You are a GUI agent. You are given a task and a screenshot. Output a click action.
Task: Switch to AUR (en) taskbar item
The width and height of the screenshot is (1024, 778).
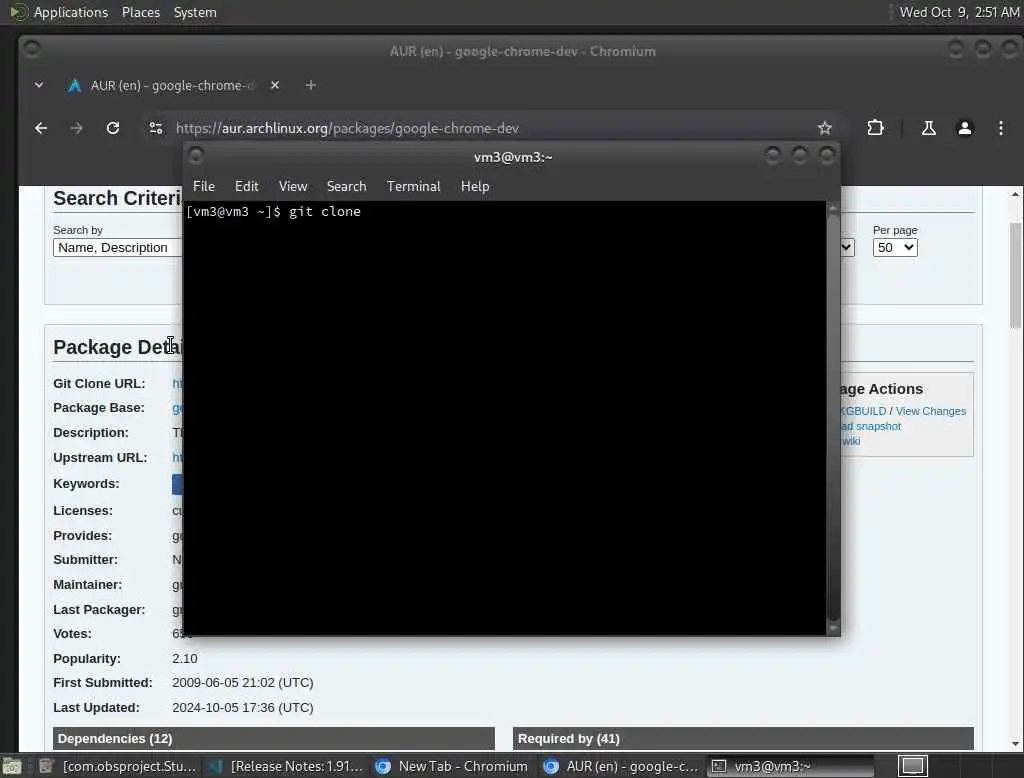pyautogui.click(x=621, y=766)
